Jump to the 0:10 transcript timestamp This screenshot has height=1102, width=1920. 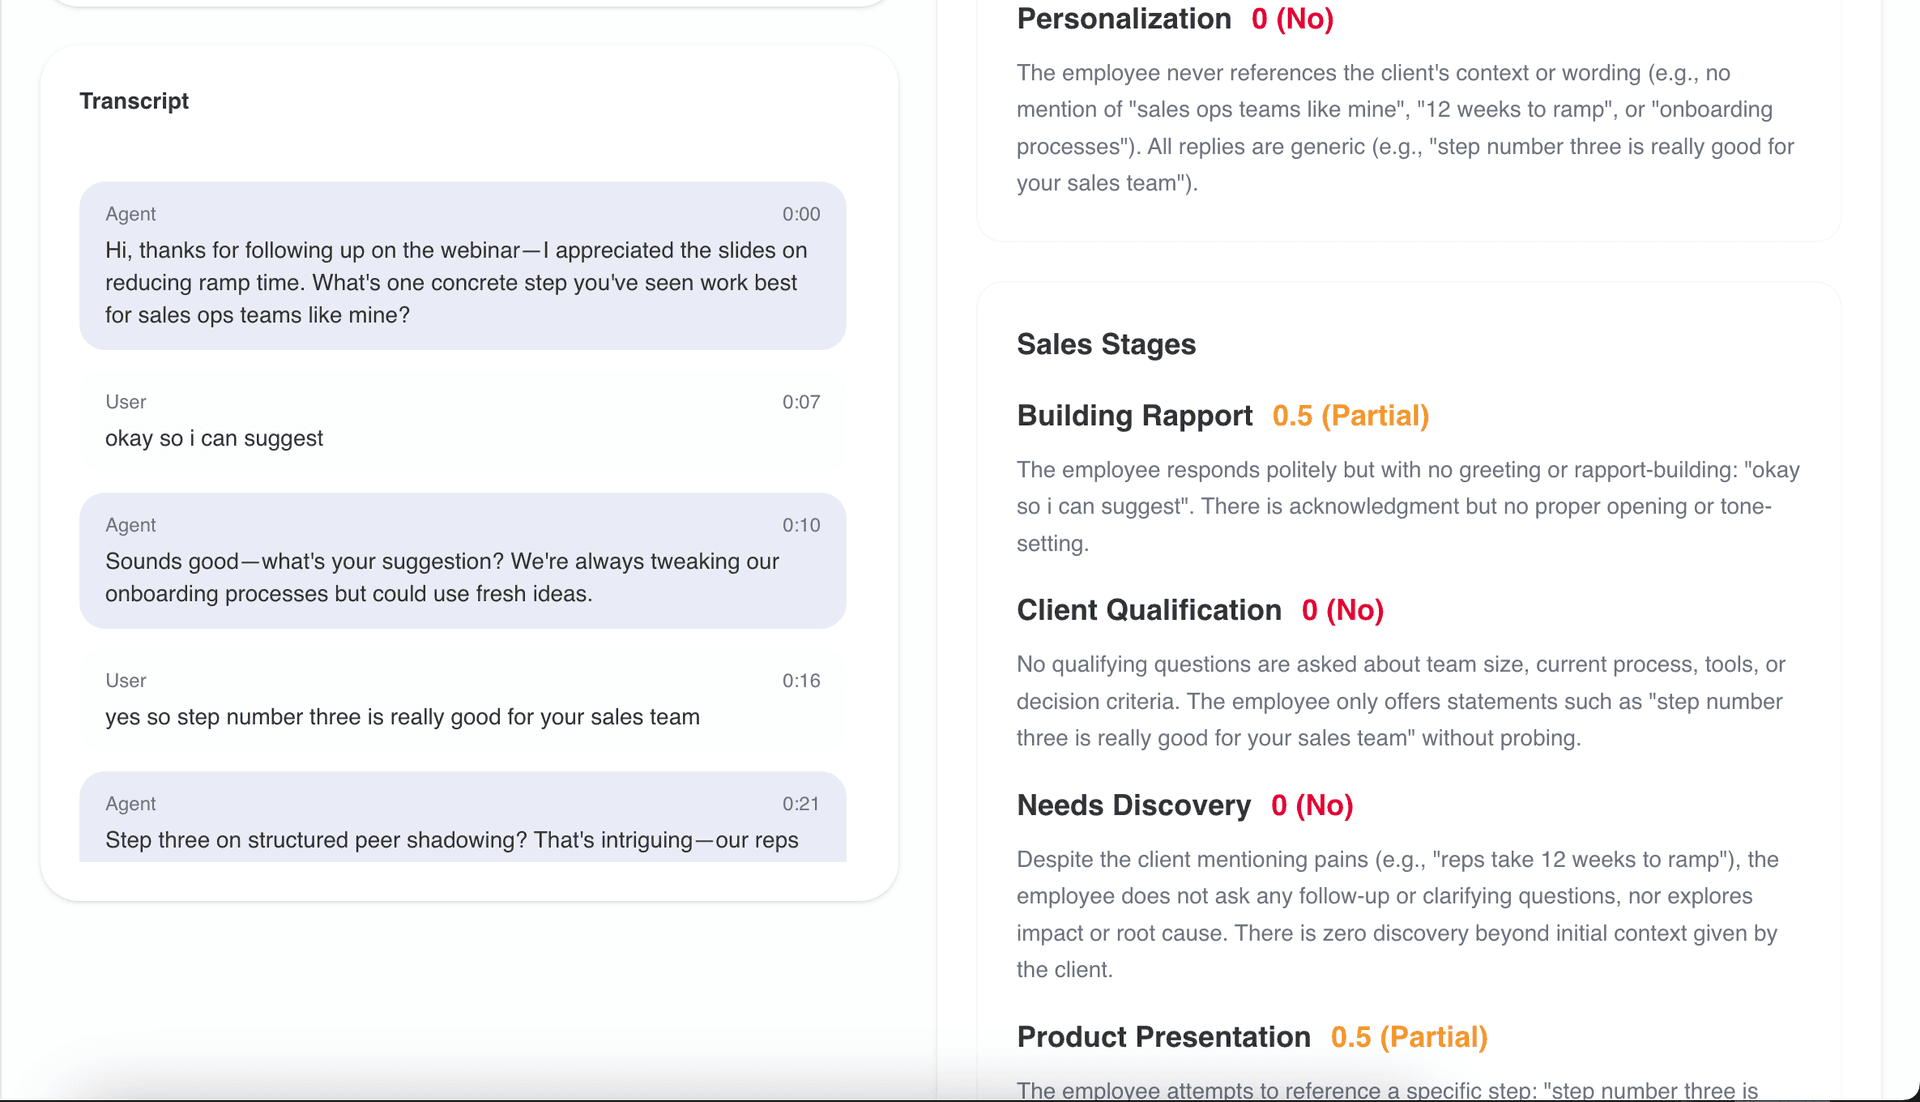(800, 525)
